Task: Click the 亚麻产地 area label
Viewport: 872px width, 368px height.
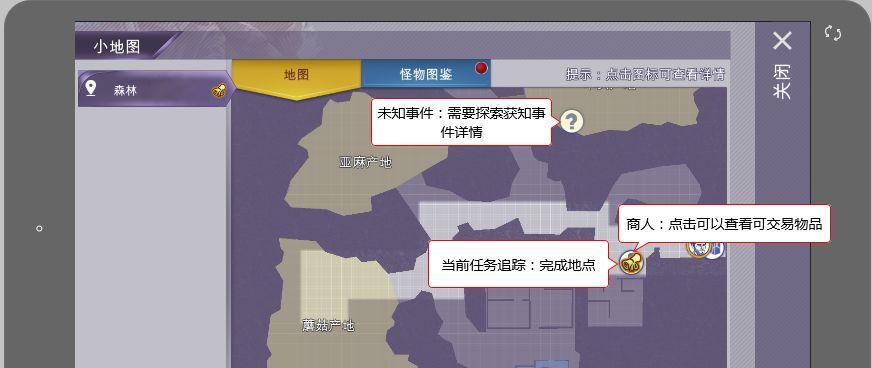Action: (x=365, y=162)
